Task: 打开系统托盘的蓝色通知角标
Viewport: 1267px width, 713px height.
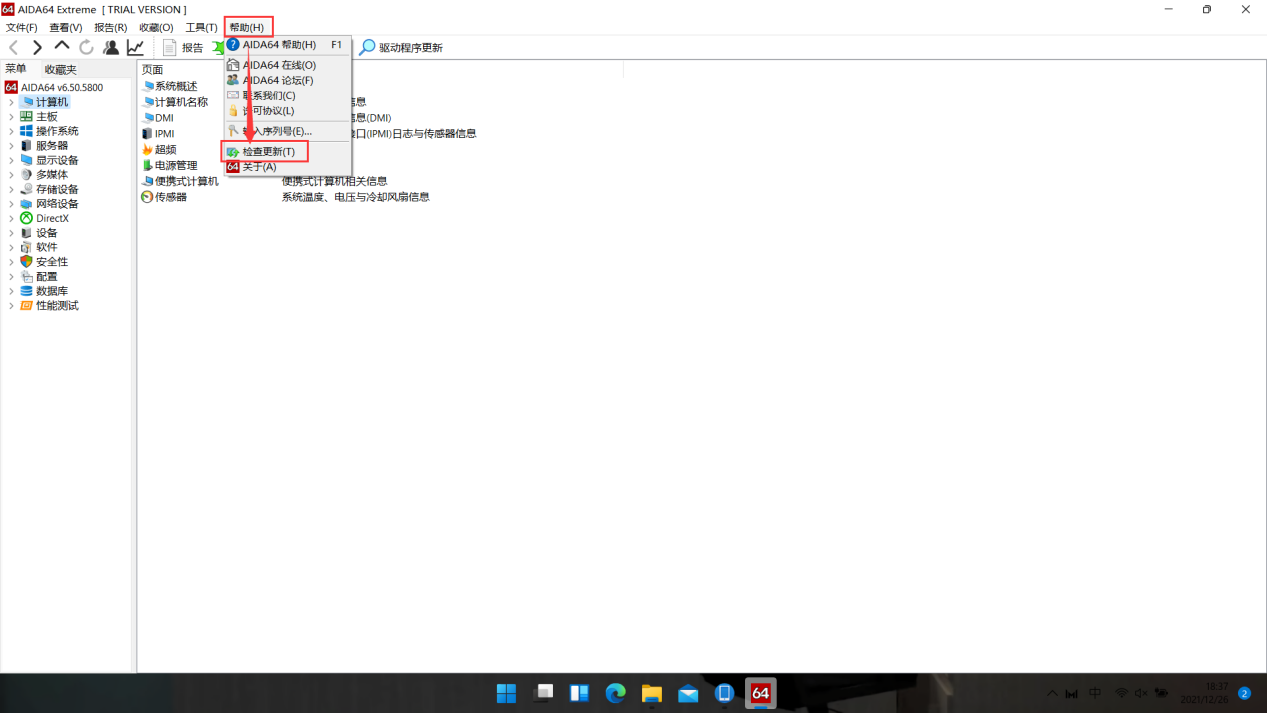Action: [x=1243, y=692]
